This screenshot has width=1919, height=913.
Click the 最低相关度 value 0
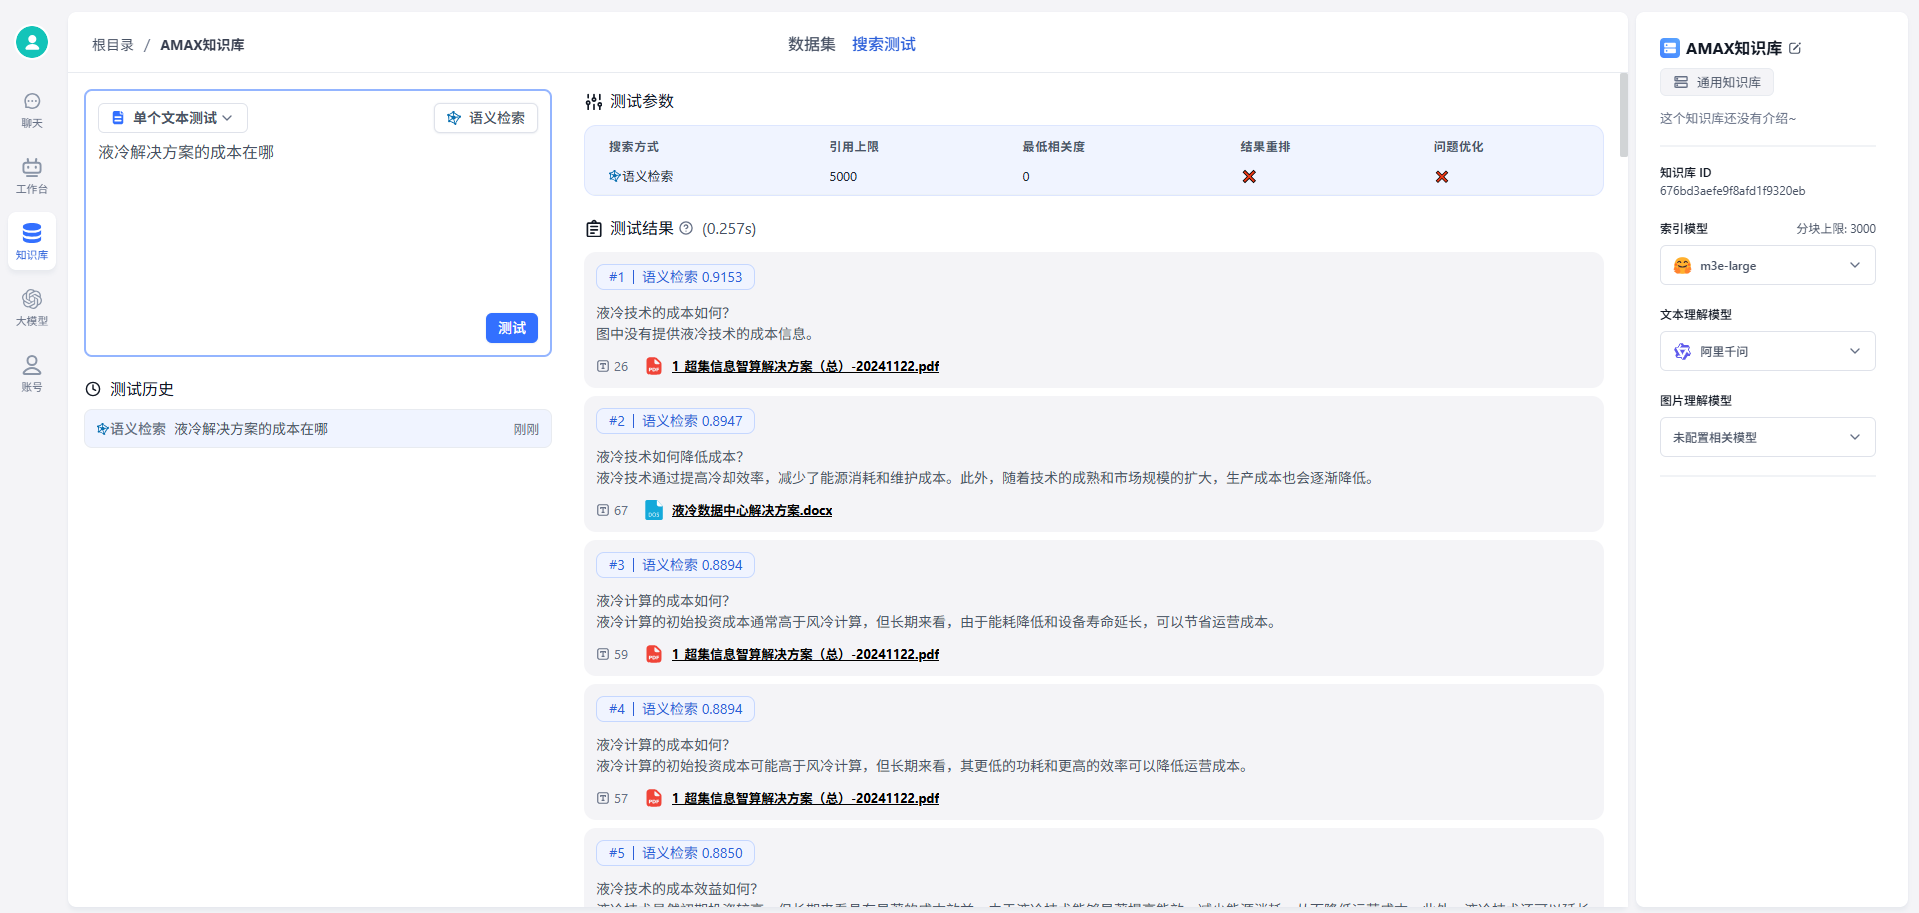[1026, 176]
